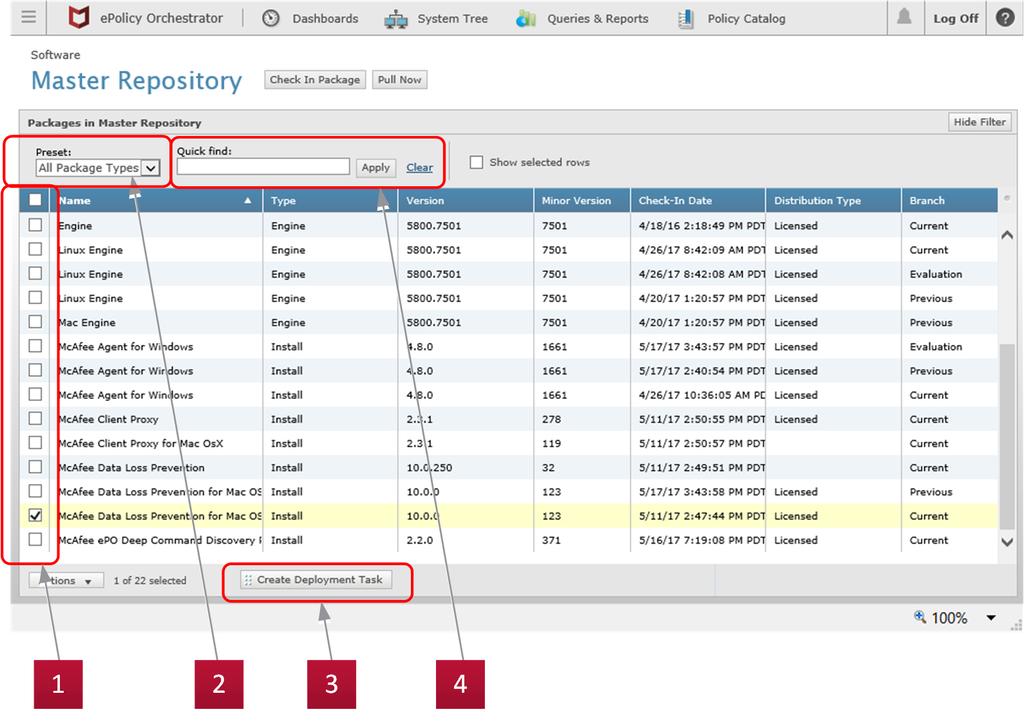The width and height of the screenshot is (1024, 725).
Task: Sort by the Type column header
Action: point(330,201)
